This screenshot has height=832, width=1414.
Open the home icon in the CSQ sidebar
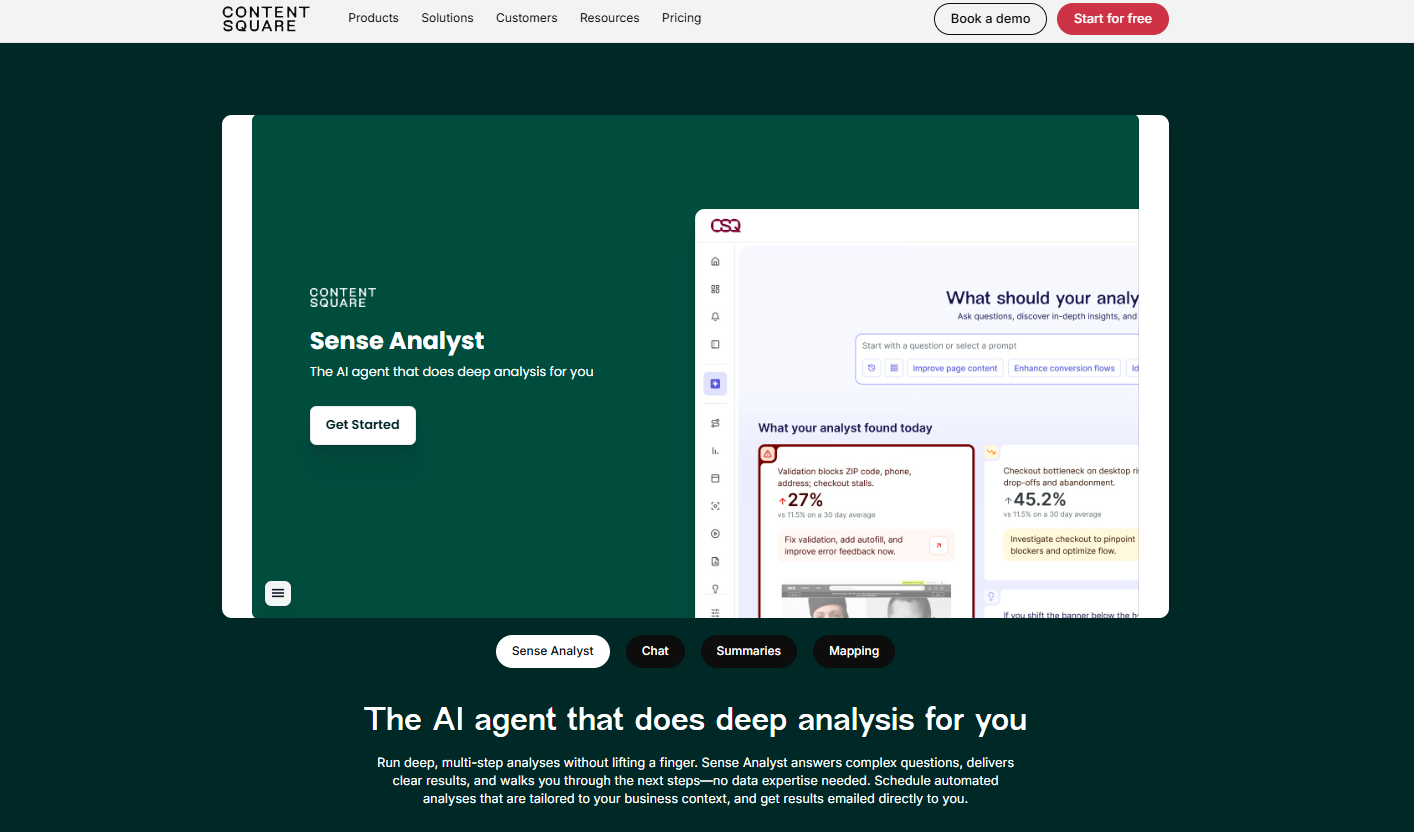coord(715,262)
